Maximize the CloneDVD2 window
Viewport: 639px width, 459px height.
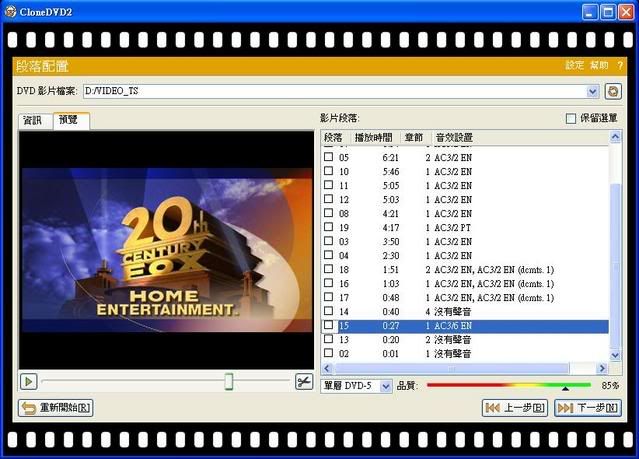[608, 12]
